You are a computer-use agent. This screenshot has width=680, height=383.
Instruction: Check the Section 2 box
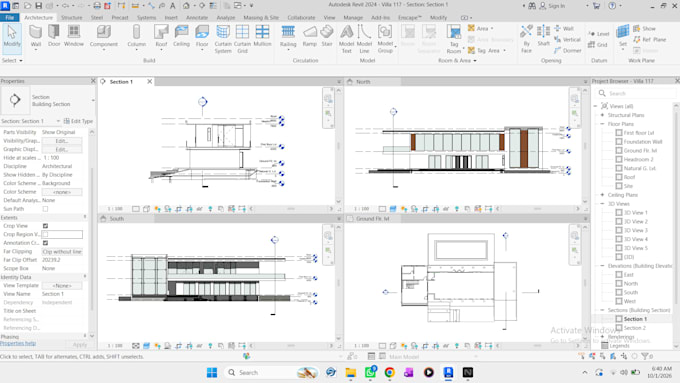(x=619, y=328)
